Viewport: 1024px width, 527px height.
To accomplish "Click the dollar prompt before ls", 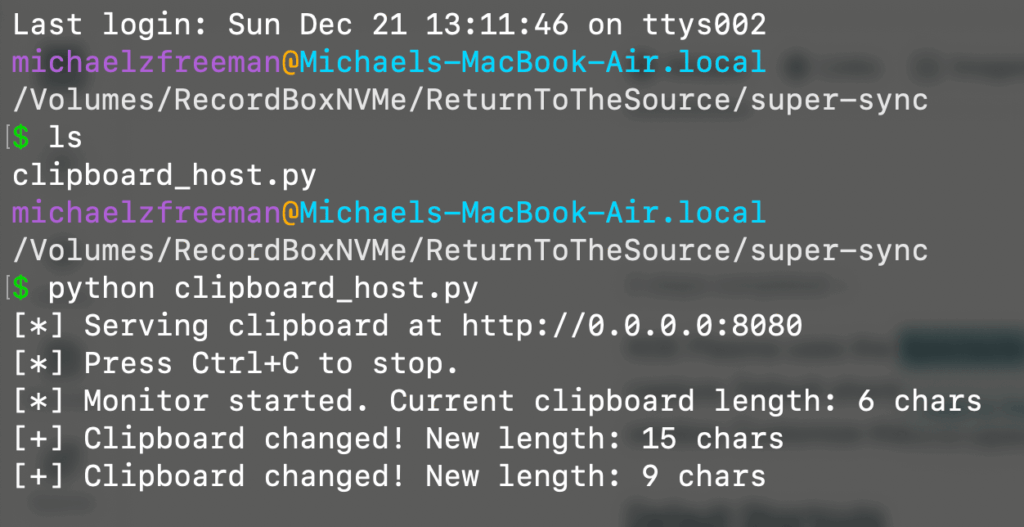I will click(x=21, y=138).
